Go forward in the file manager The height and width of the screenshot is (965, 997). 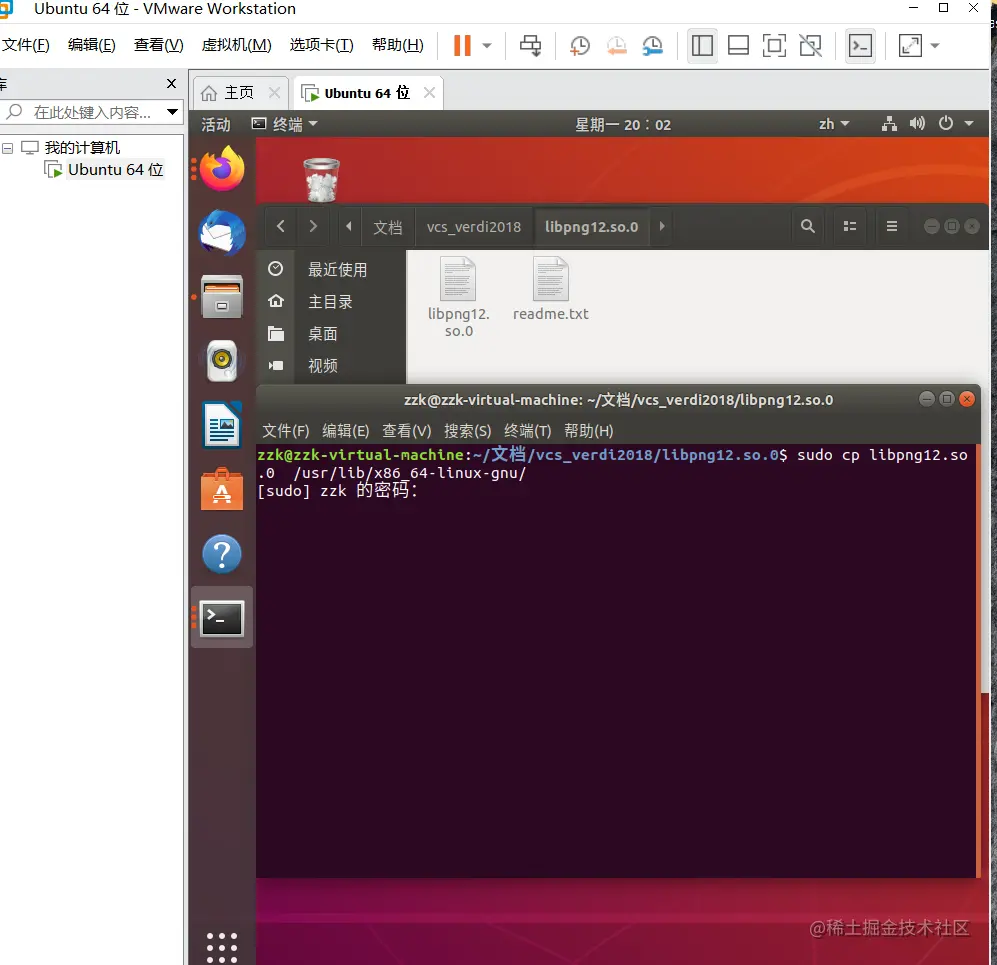313,226
